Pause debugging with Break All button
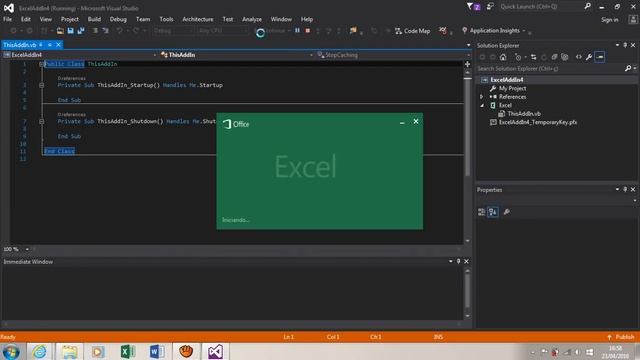This screenshot has height=360, width=640. pyautogui.click(x=297, y=31)
